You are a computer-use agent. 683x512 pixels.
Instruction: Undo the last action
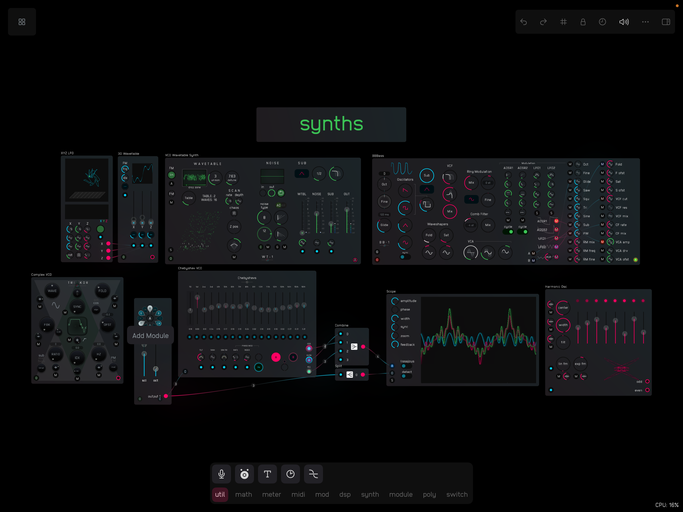point(524,22)
